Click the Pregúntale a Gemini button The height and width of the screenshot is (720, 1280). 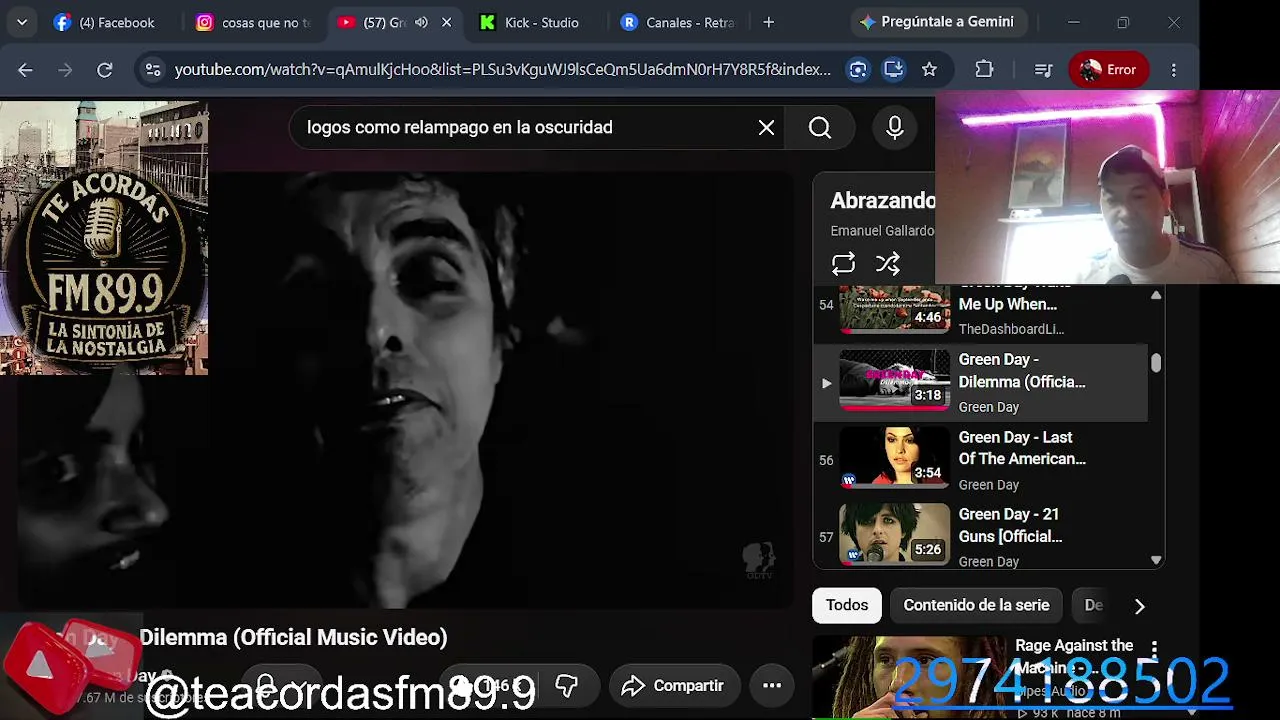936,22
